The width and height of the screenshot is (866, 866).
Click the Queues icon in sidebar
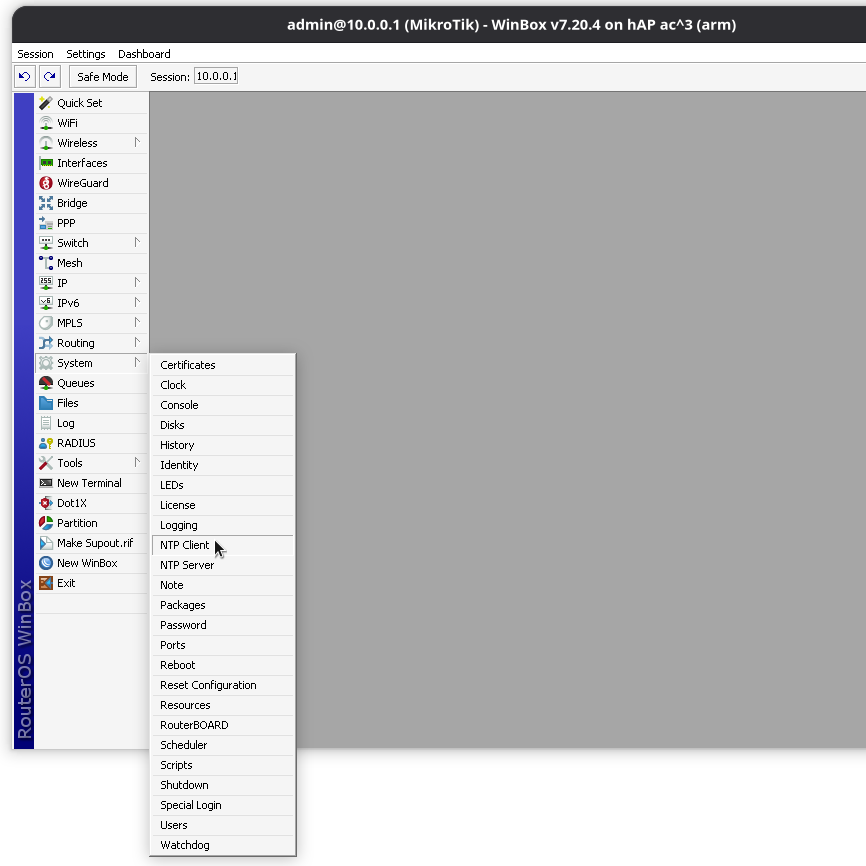[46, 383]
